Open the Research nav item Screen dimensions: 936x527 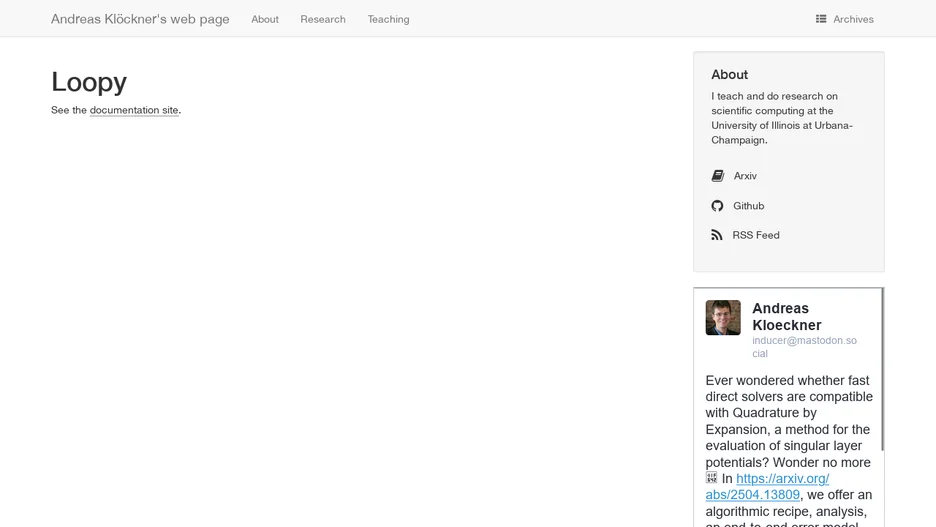point(322,19)
